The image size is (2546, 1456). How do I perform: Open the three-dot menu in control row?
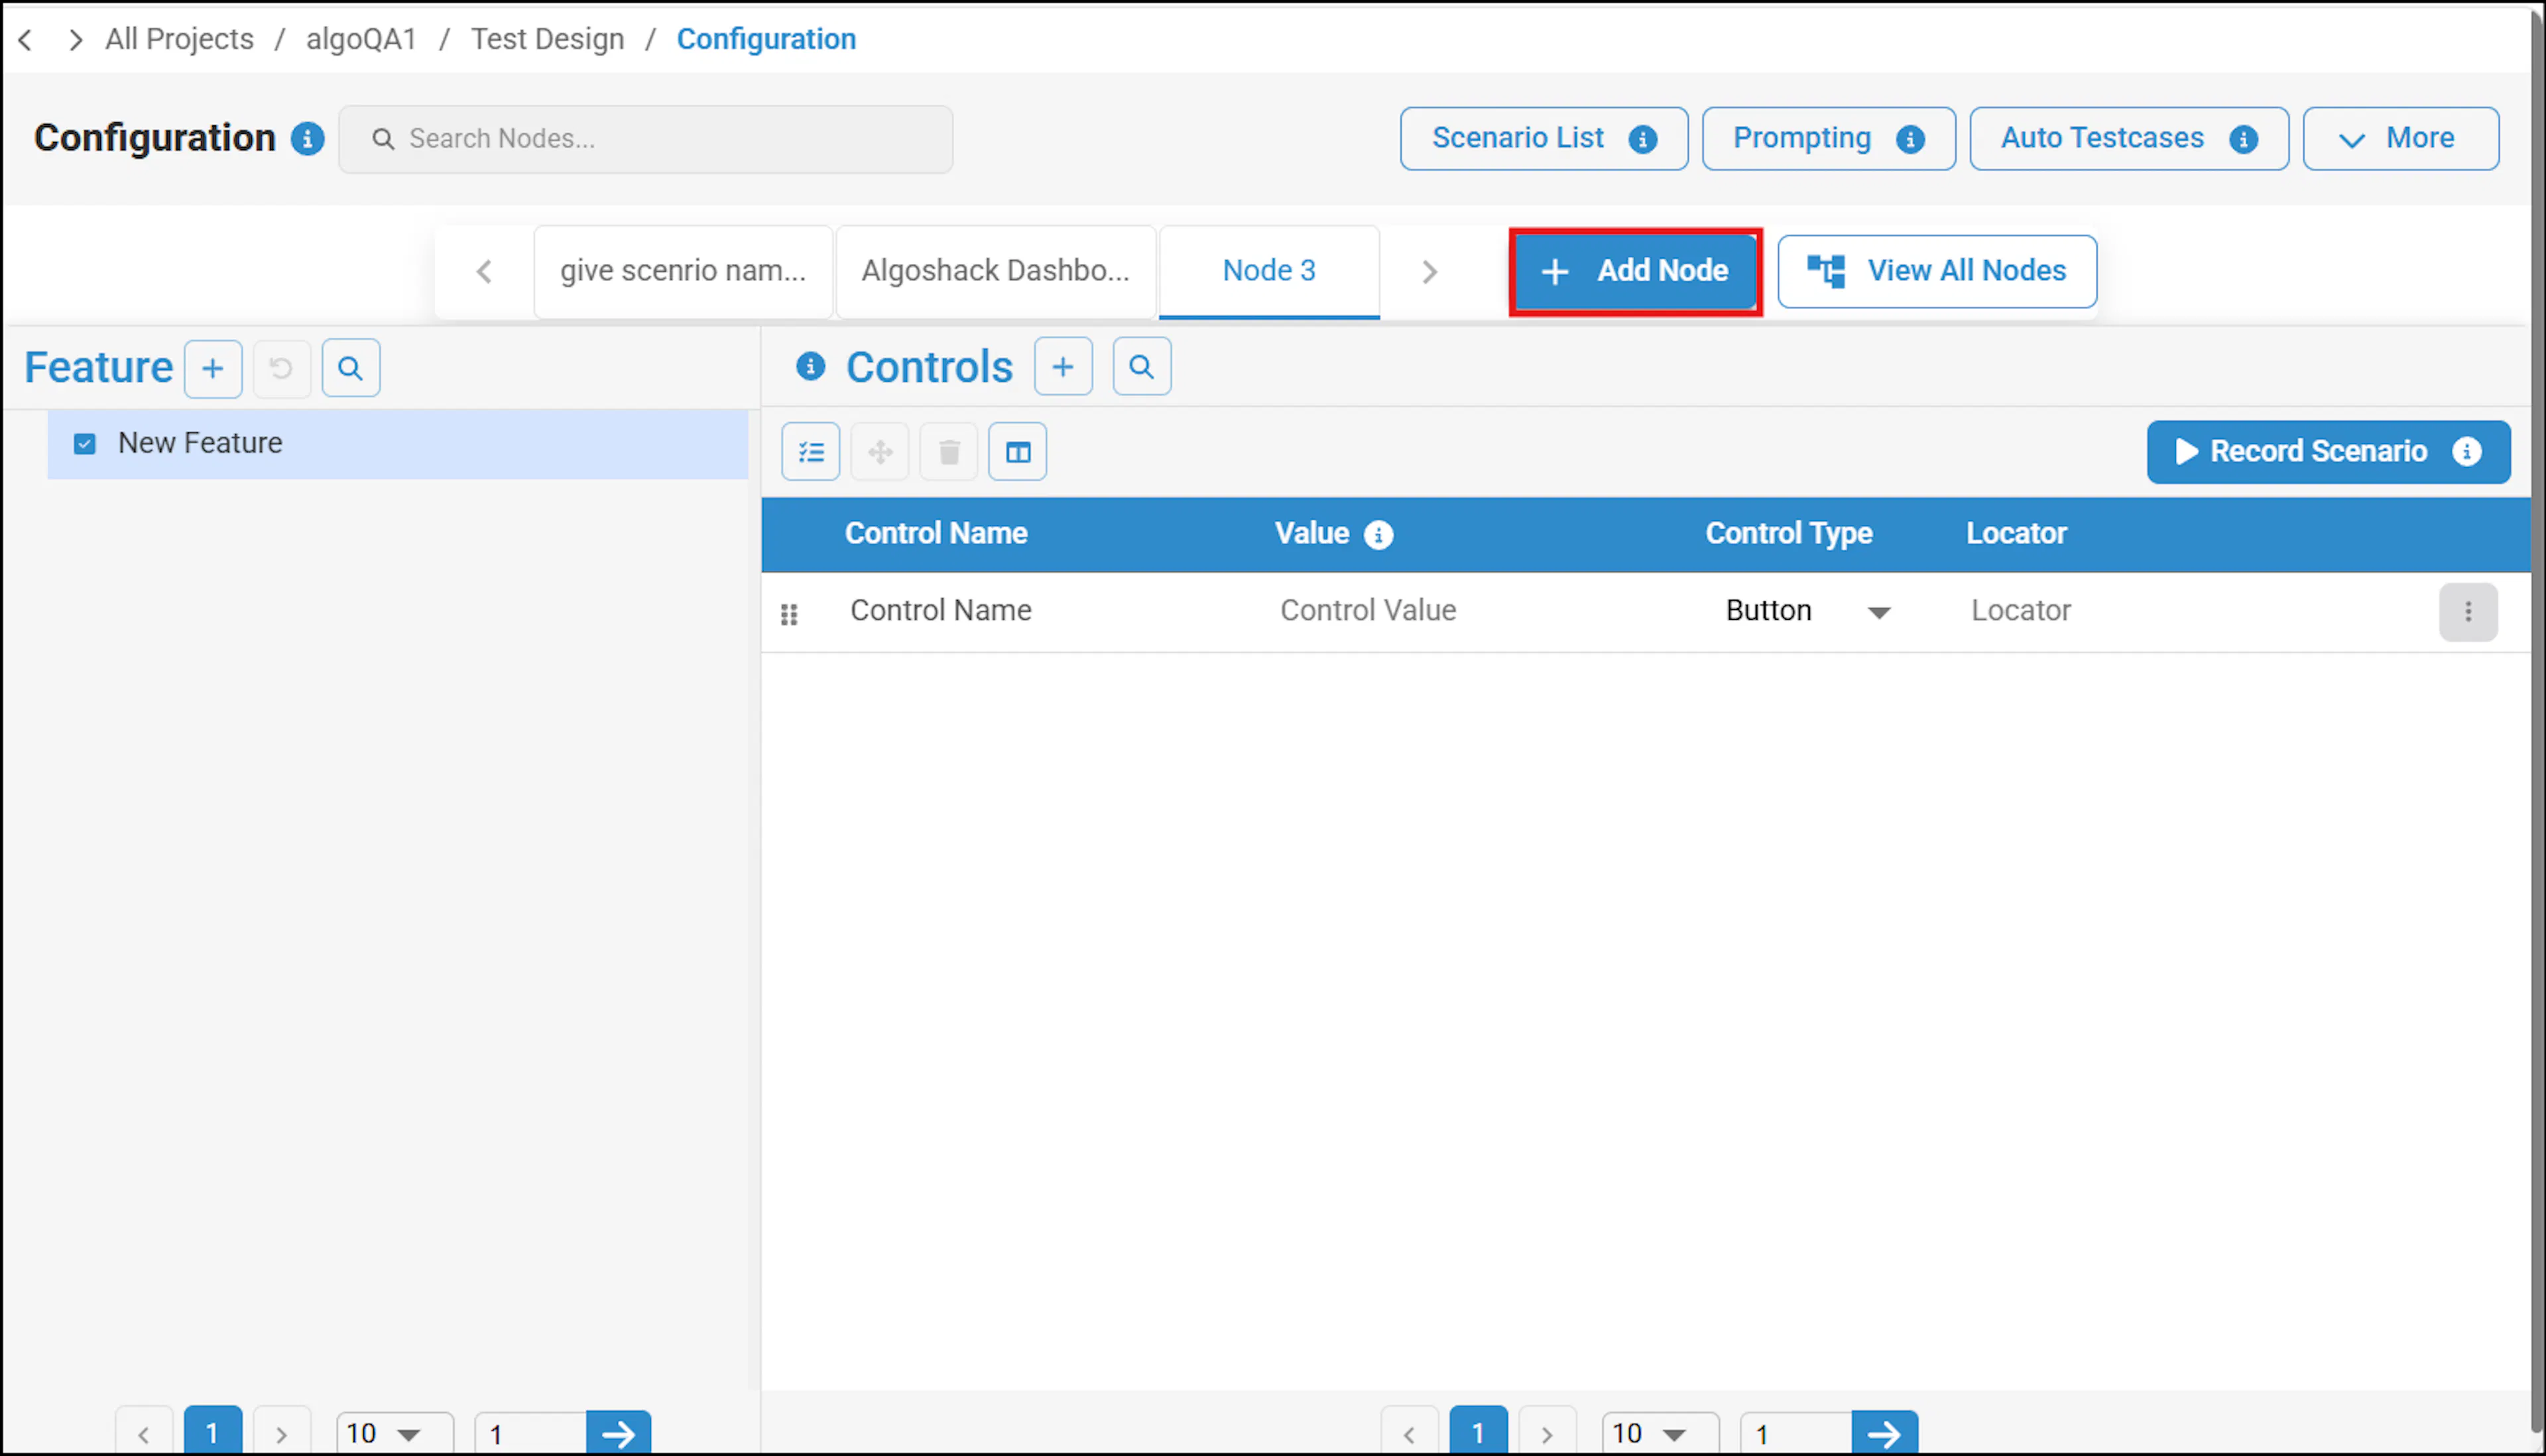2468,612
